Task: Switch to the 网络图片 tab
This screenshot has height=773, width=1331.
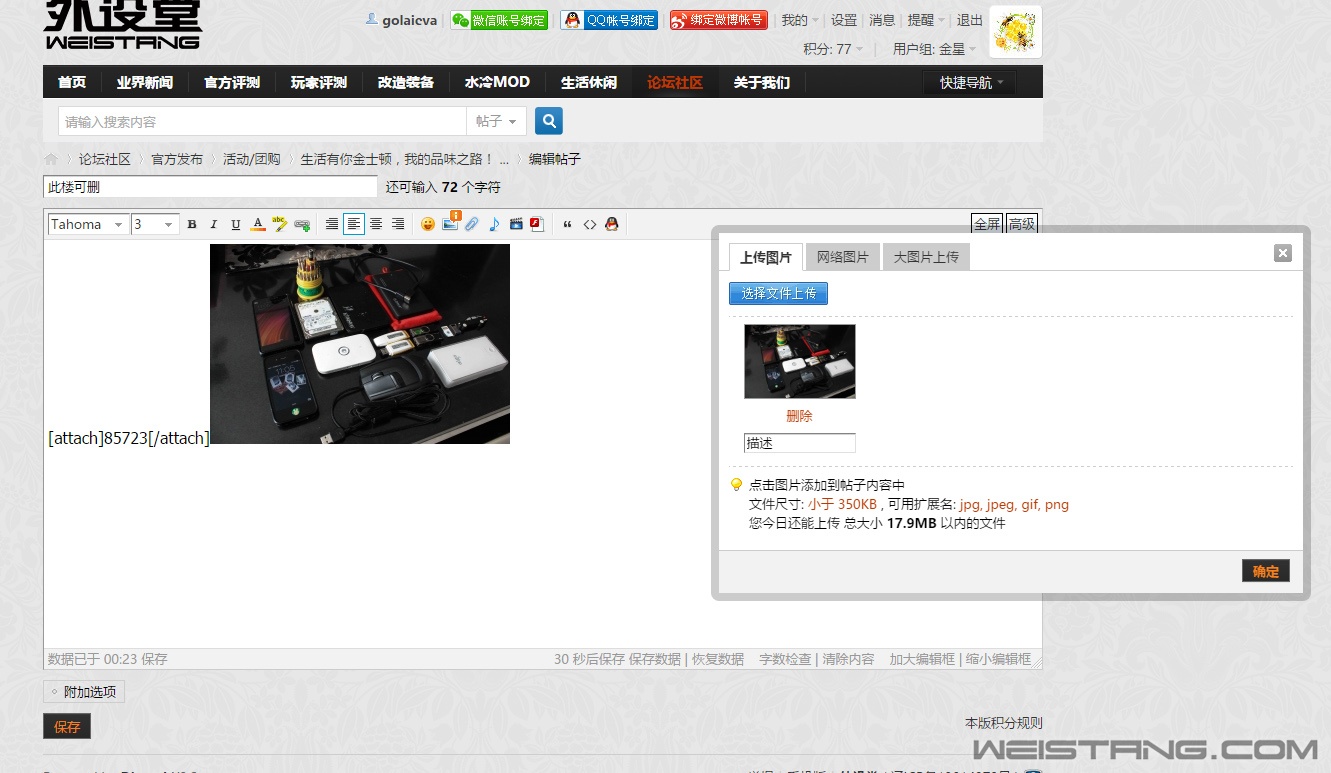Action: tap(843, 257)
